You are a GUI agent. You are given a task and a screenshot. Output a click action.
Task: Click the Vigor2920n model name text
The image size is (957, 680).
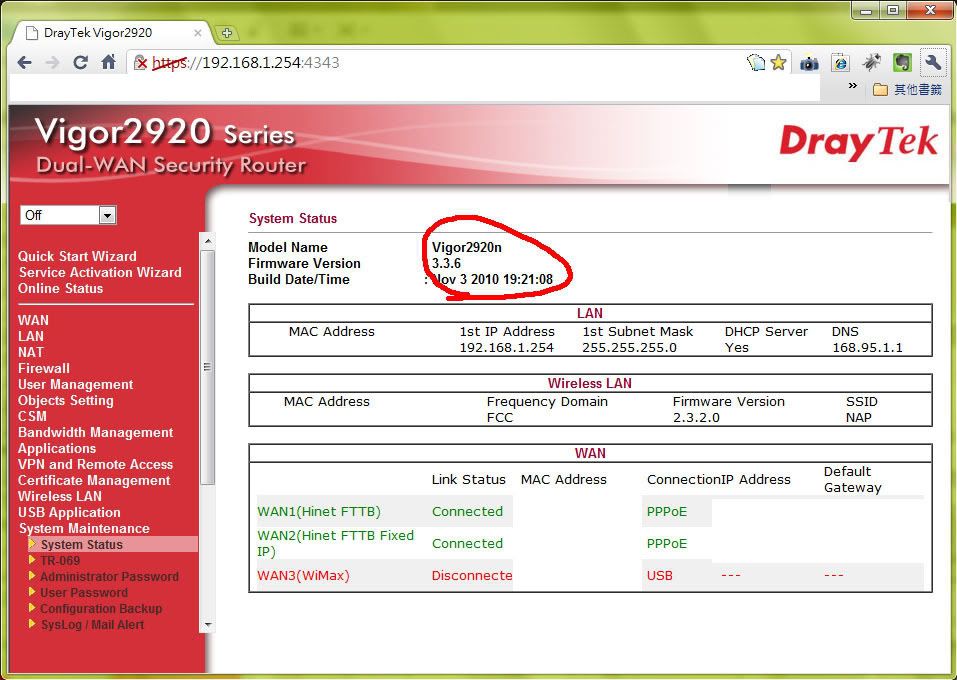coord(467,247)
